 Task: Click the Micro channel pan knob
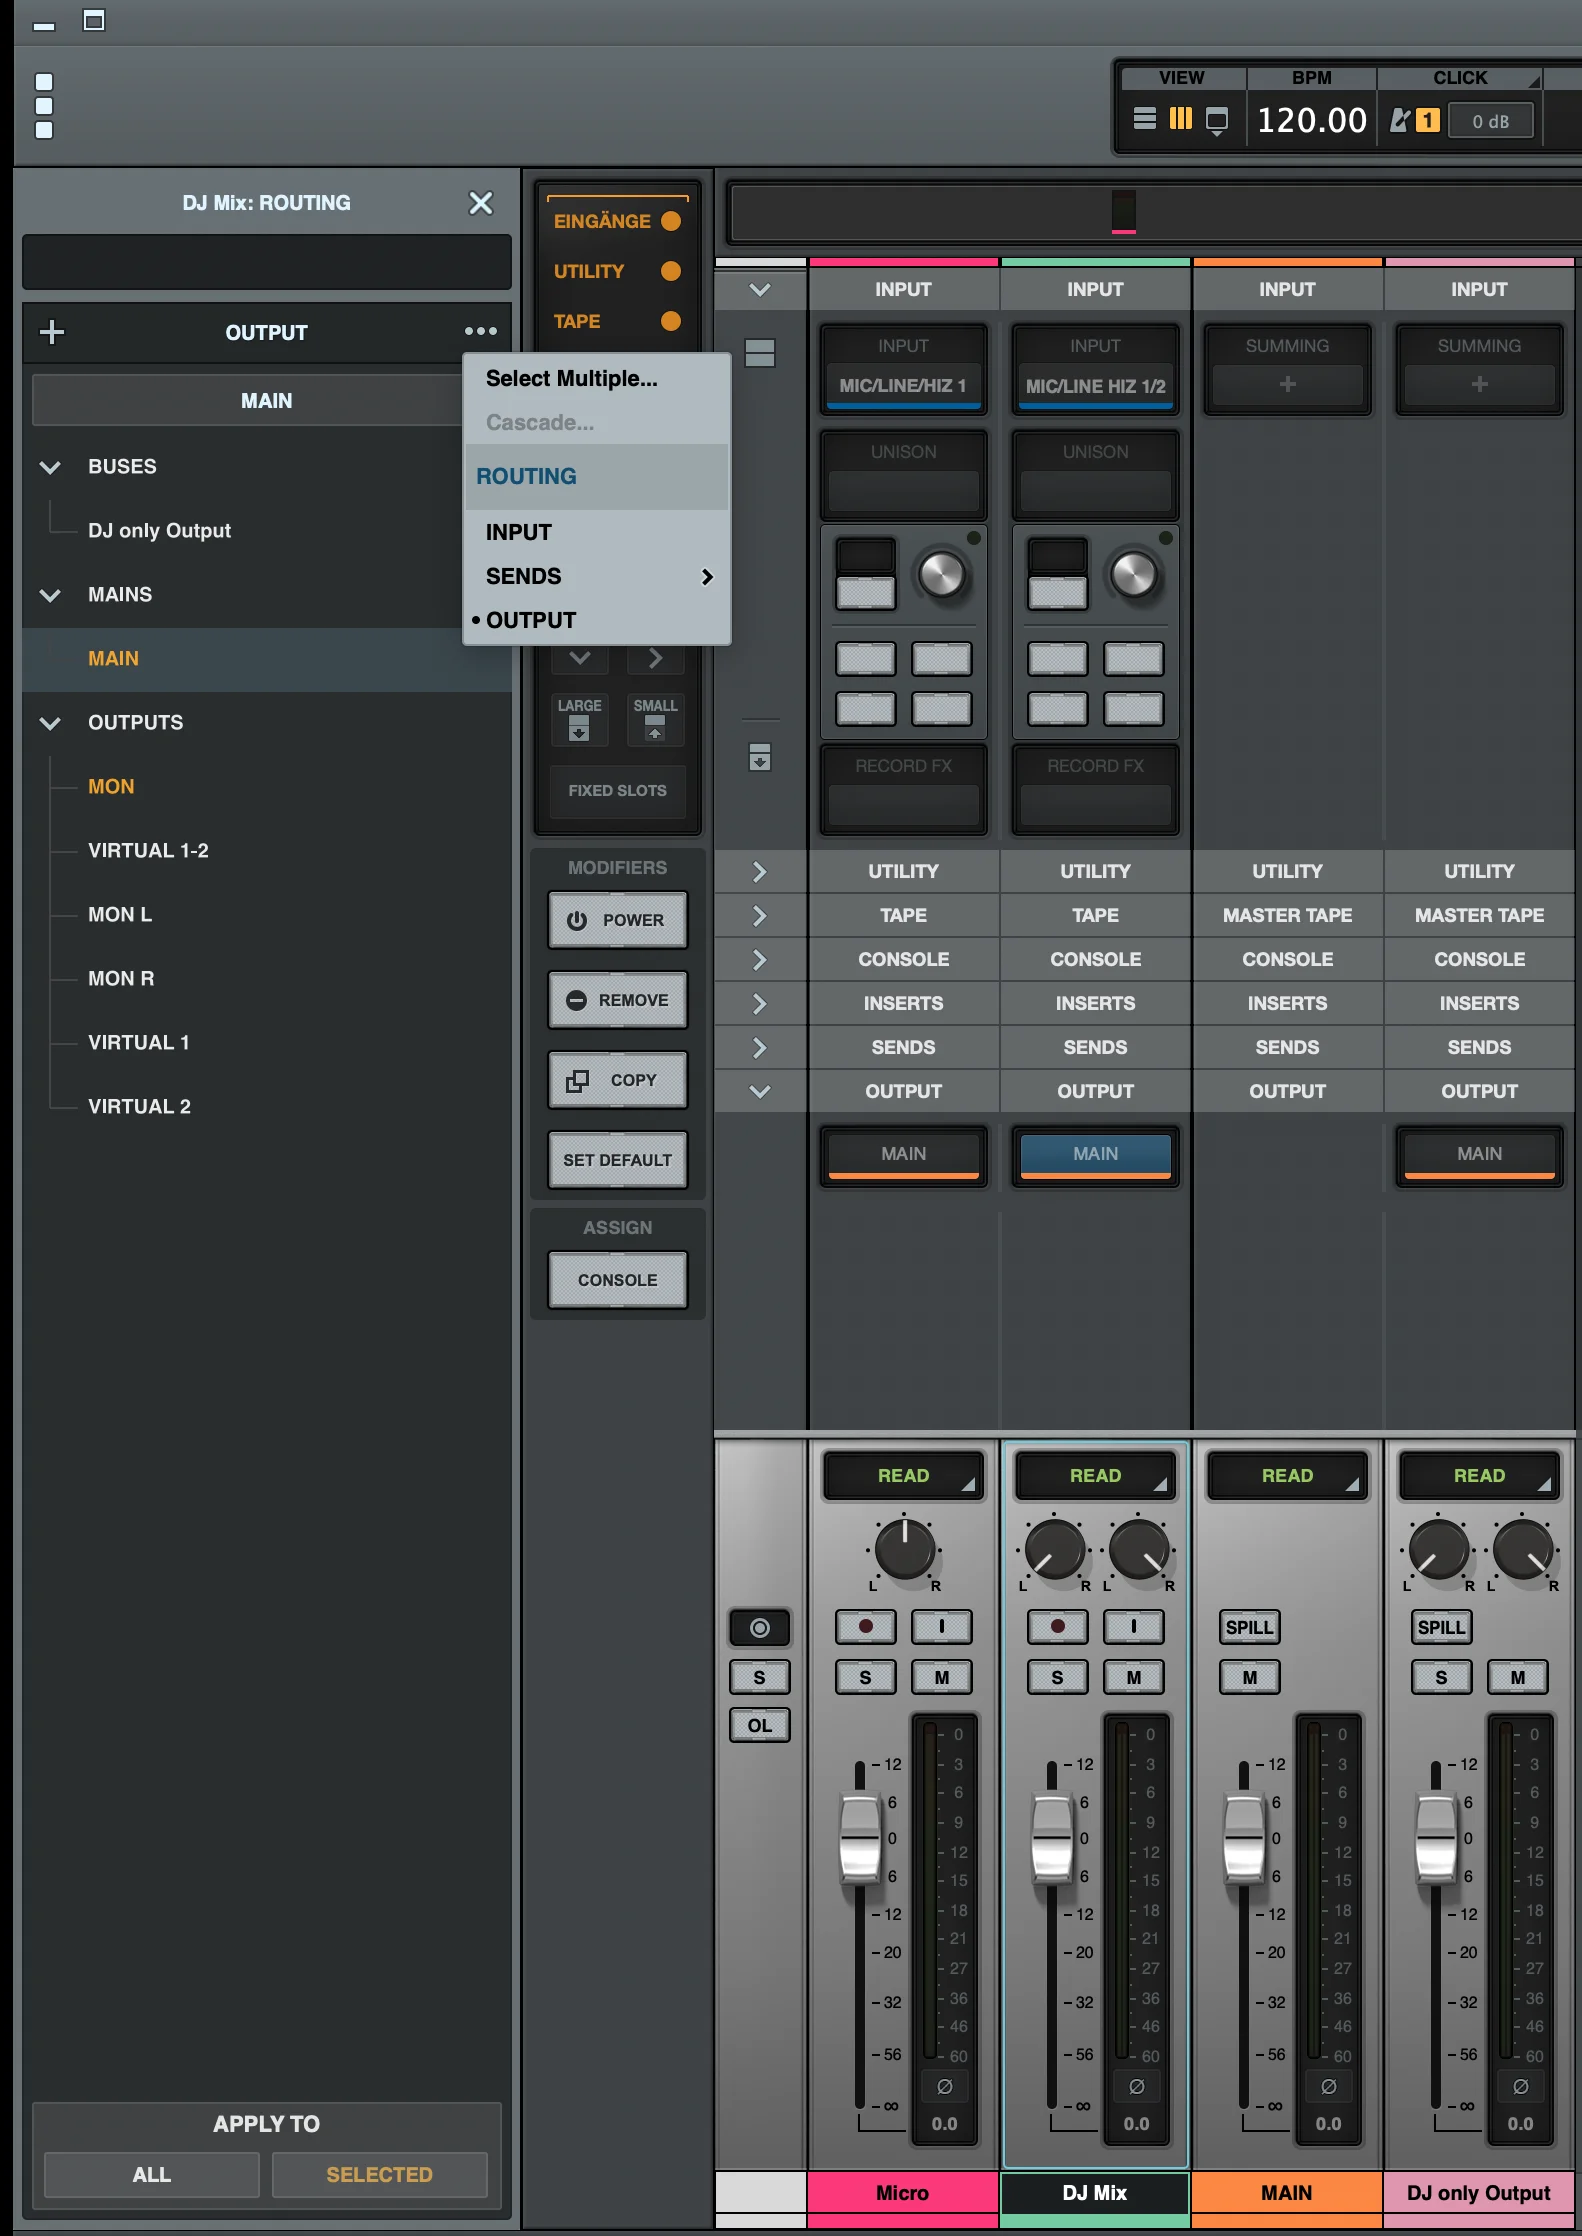point(905,1550)
